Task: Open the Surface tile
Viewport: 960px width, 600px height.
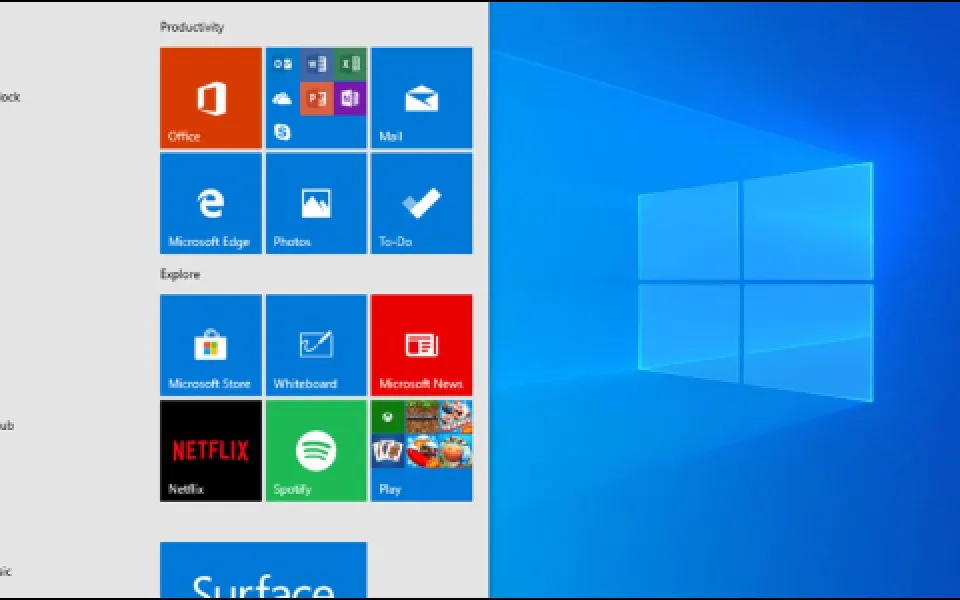Action: point(263,570)
